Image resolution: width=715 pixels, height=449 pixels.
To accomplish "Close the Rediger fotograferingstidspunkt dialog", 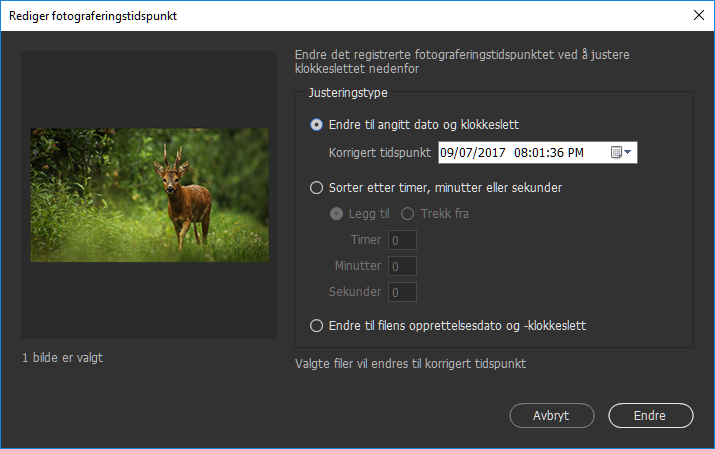I will (x=699, y=15).
